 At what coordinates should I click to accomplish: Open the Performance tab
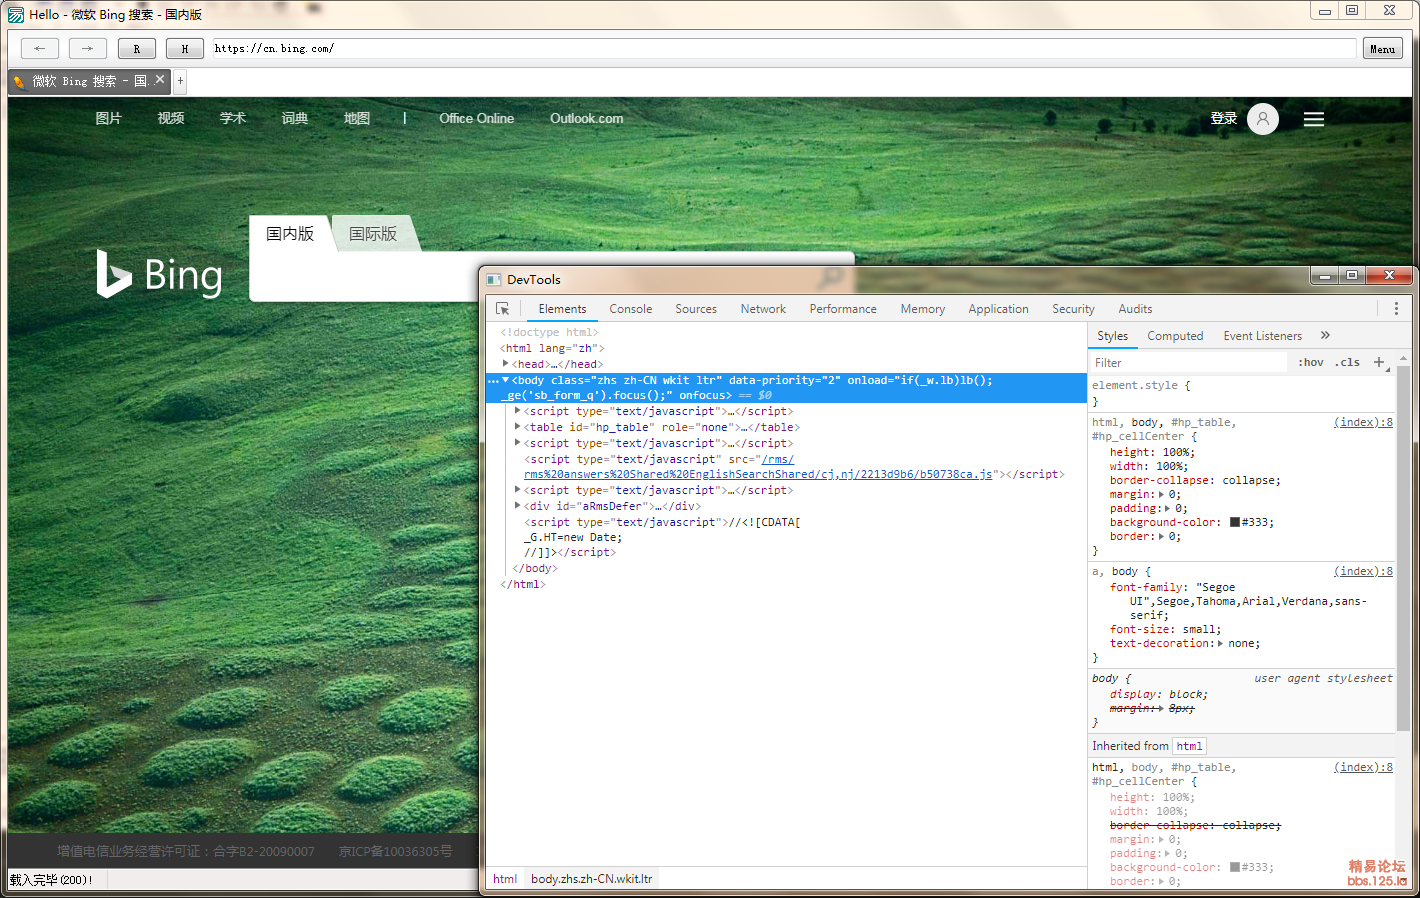tap(843, 309)
